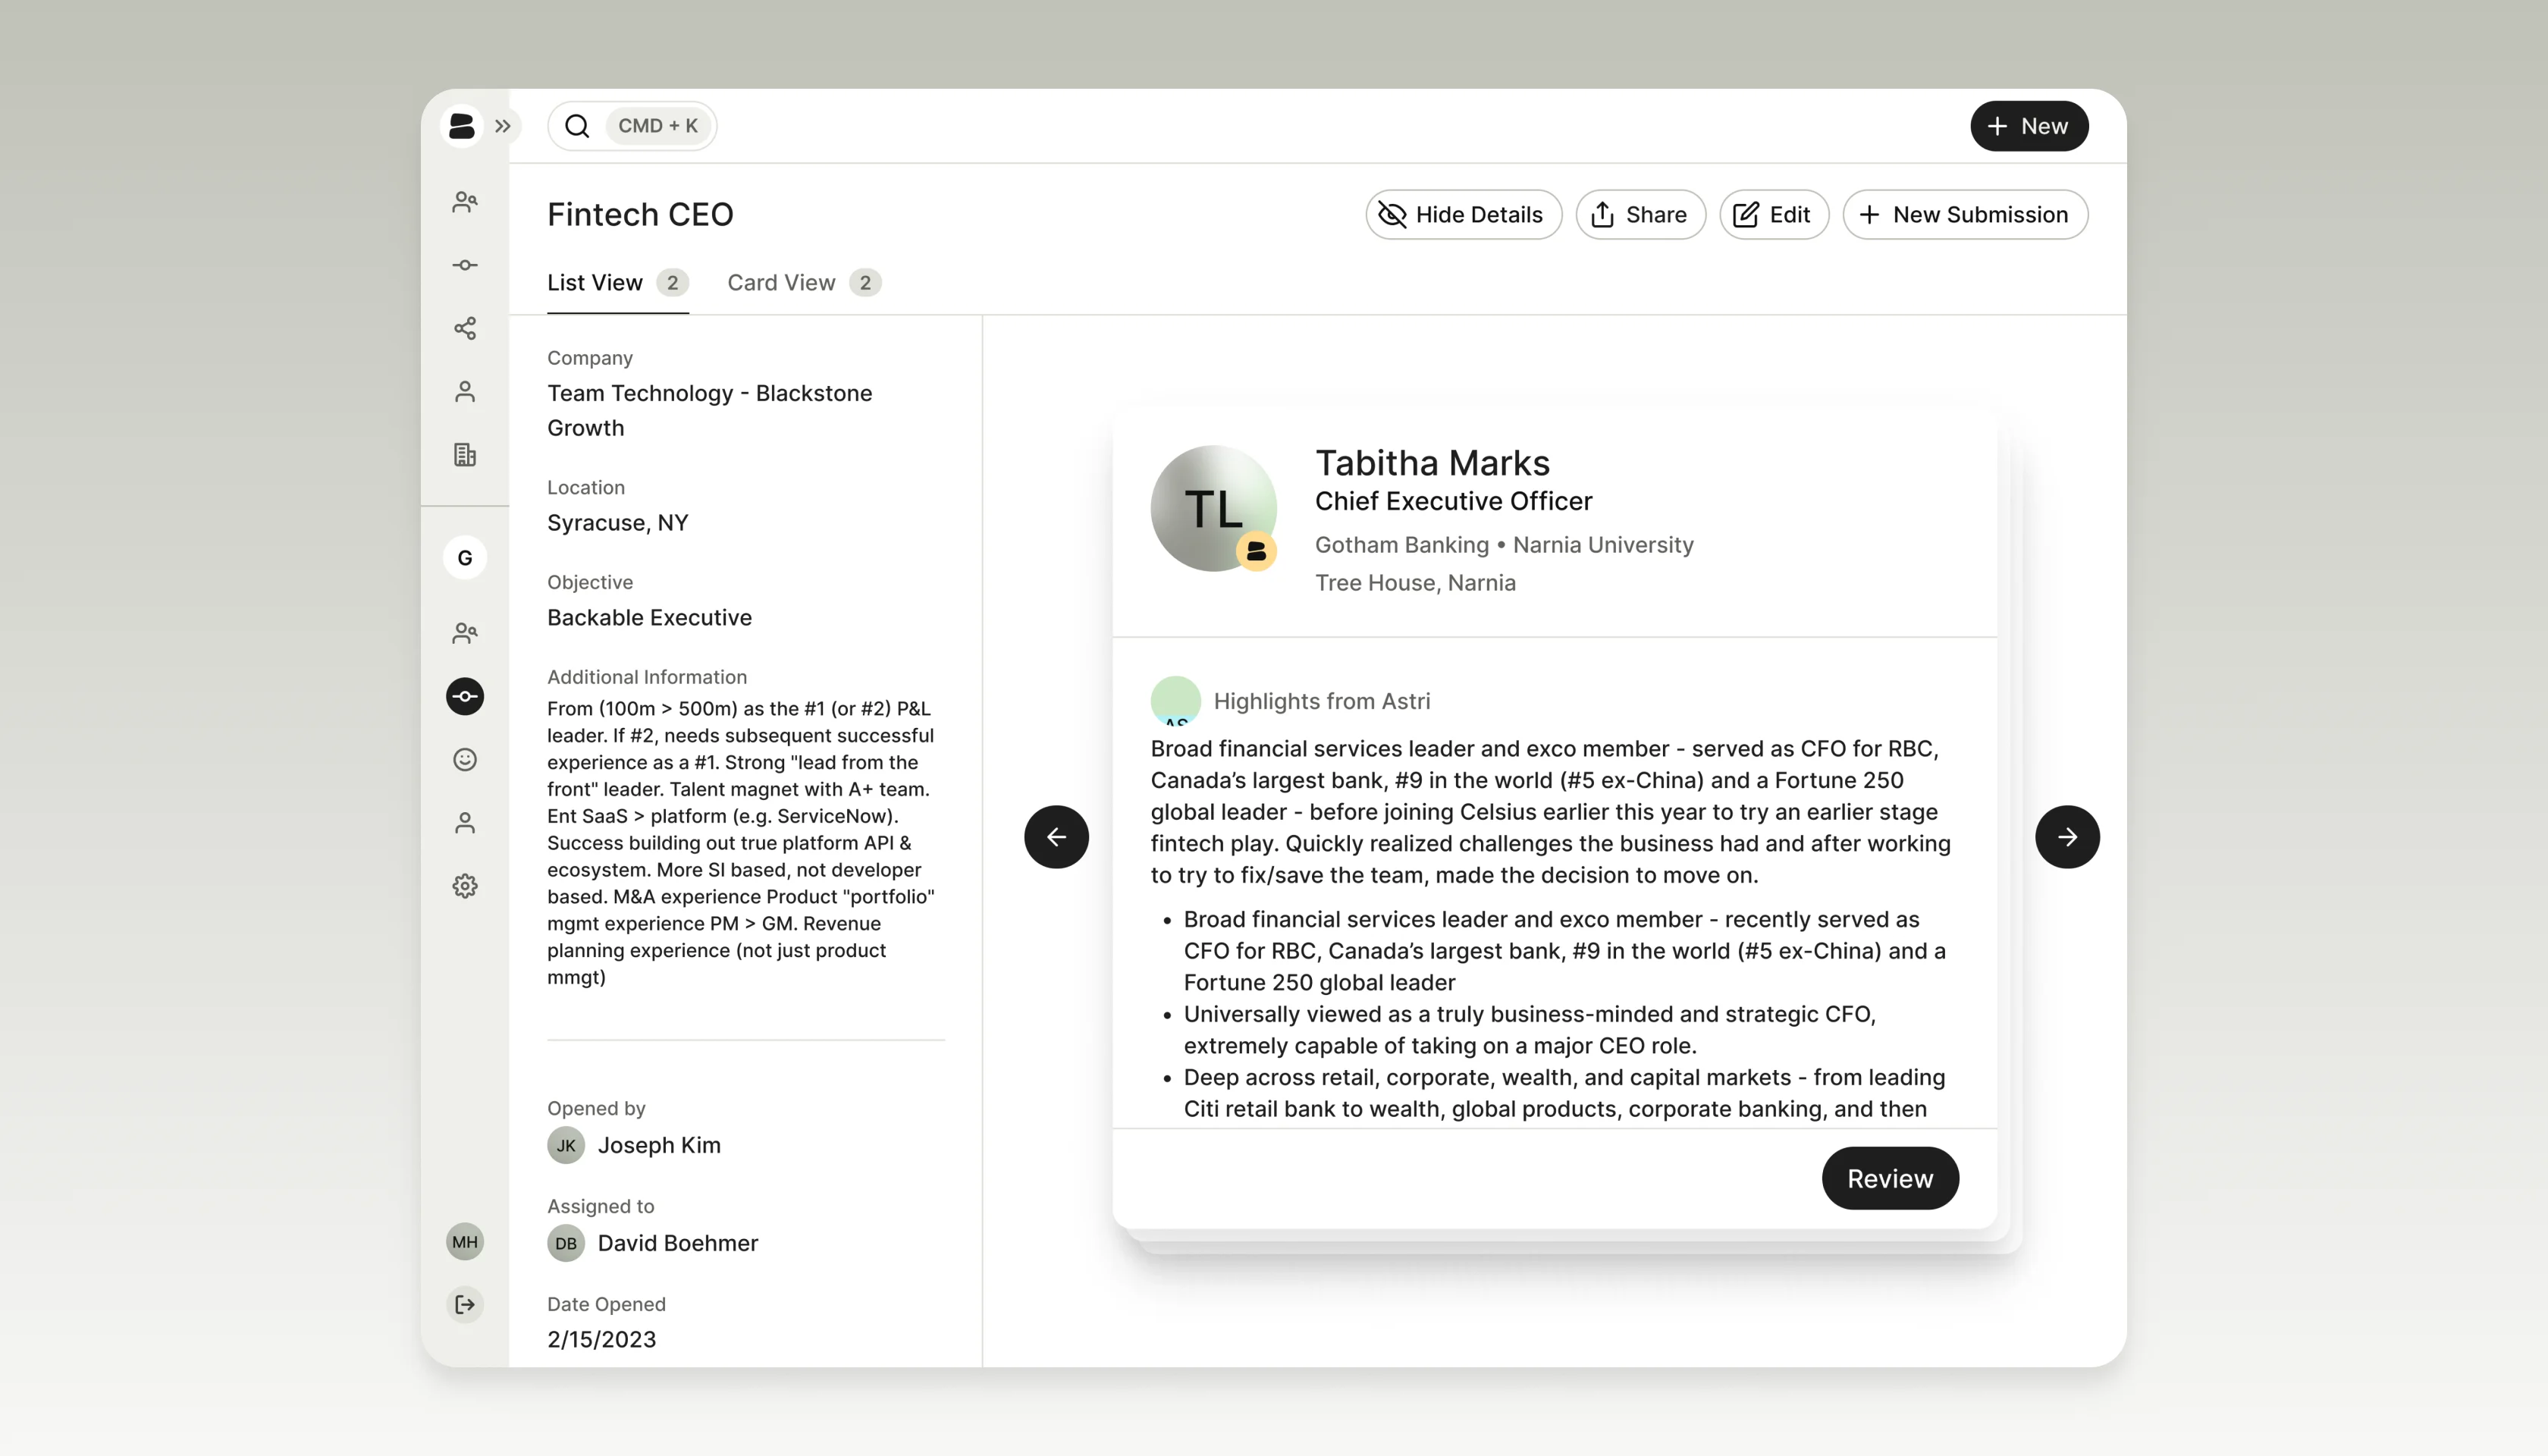Toggle Hide Details visibility

pyautogui.click(x=1463, y=215)
